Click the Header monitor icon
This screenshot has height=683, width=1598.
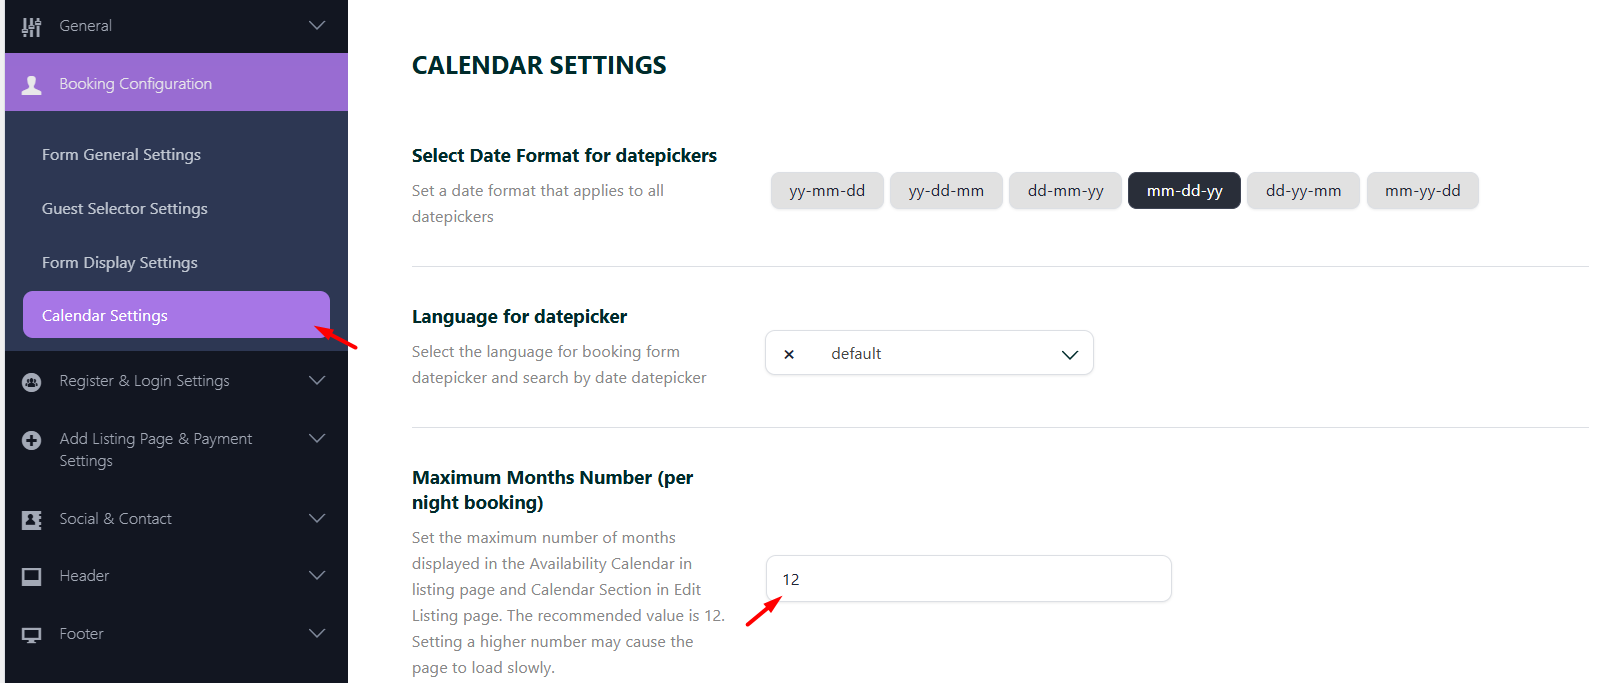[x=32, y=577]
